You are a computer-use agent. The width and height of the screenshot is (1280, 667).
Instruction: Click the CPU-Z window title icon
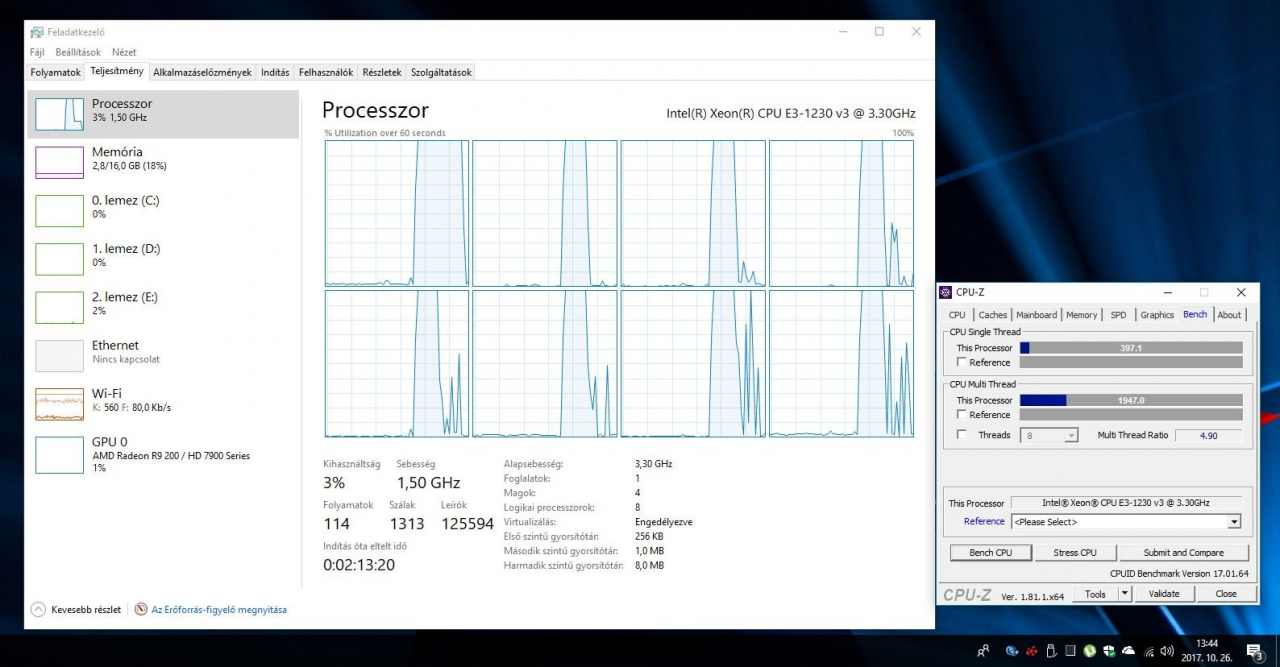point(946,292)
